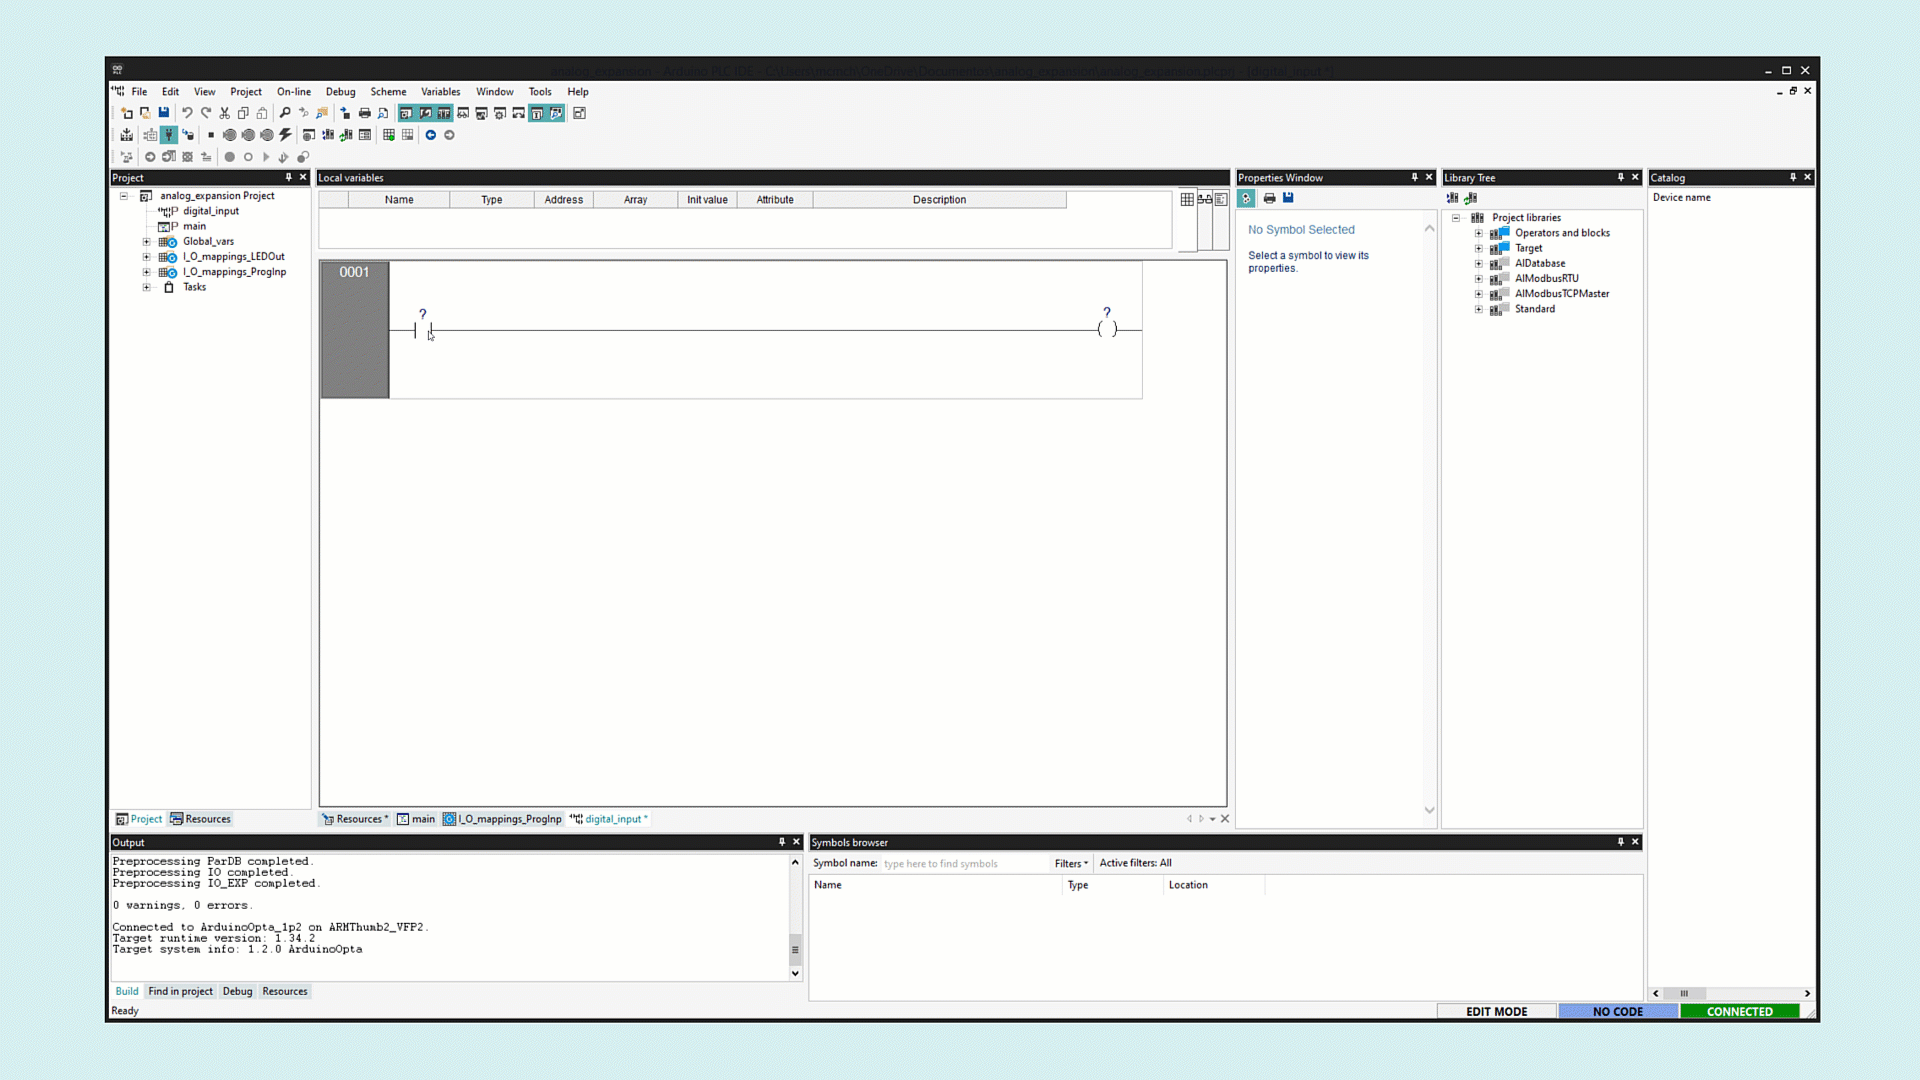Open the Debug menu
The image size is (1920, 1080).
(x=340, y=91)
